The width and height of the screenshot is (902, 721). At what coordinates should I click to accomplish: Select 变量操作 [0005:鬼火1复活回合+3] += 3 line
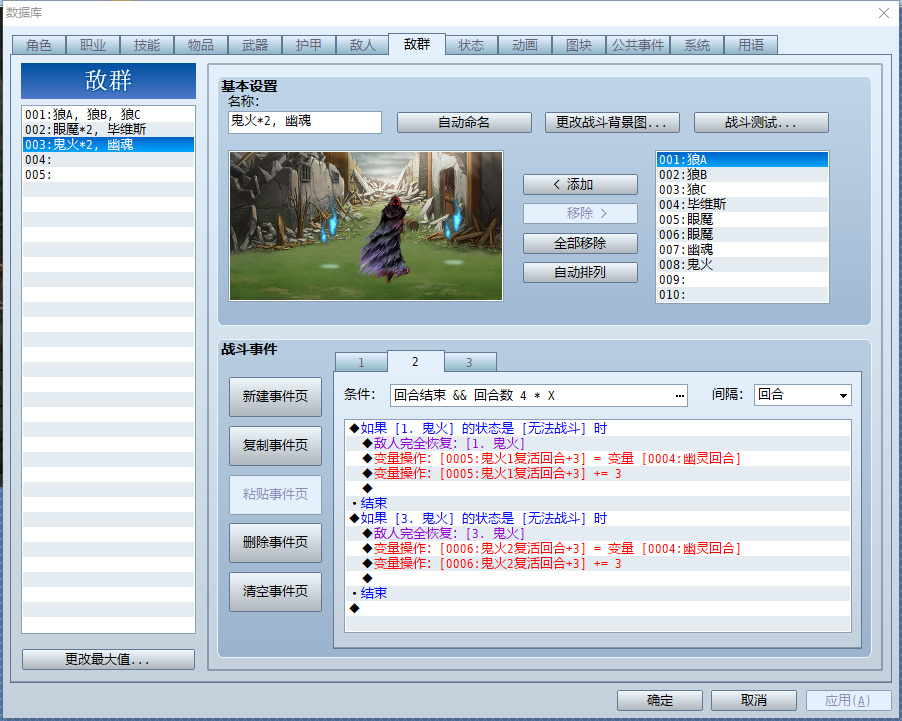(x=598, y=473)
